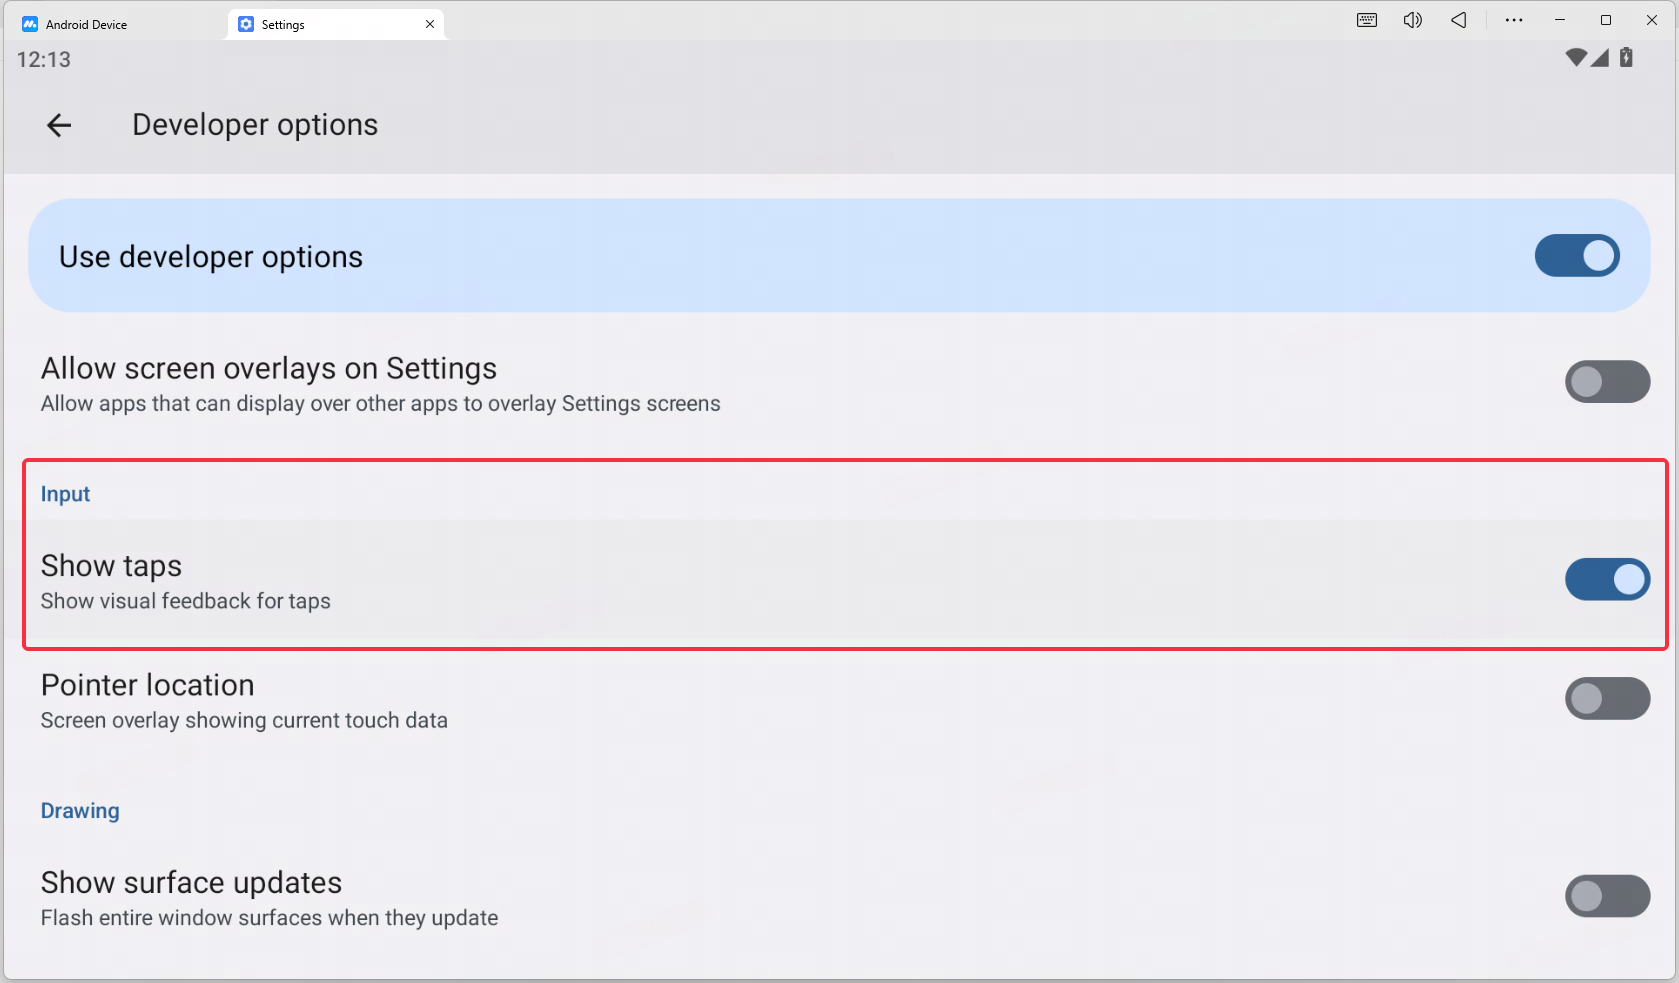Click the battery status icon
The image size is (1679, 983).
pos(1626,58)
